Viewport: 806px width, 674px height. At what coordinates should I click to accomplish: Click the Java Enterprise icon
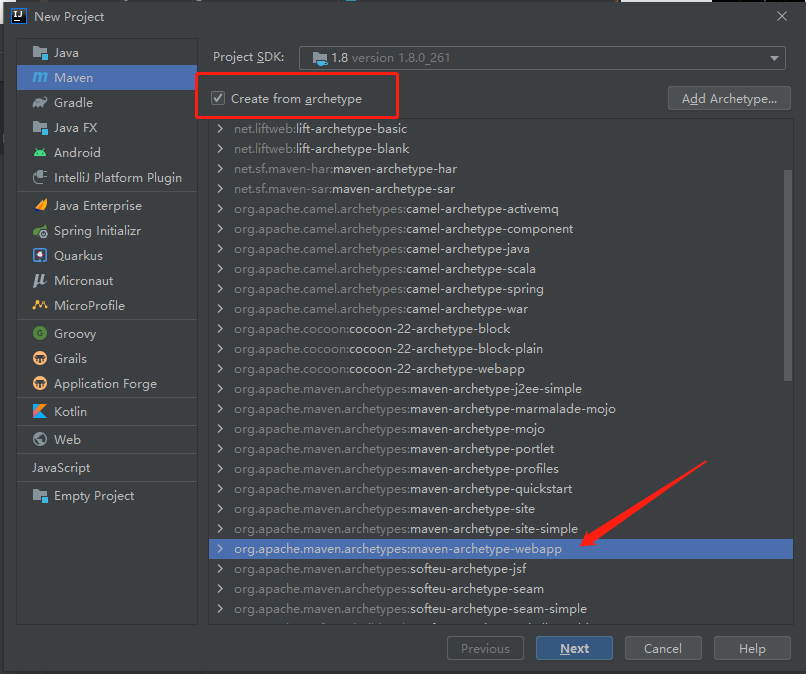pos(40,206)
